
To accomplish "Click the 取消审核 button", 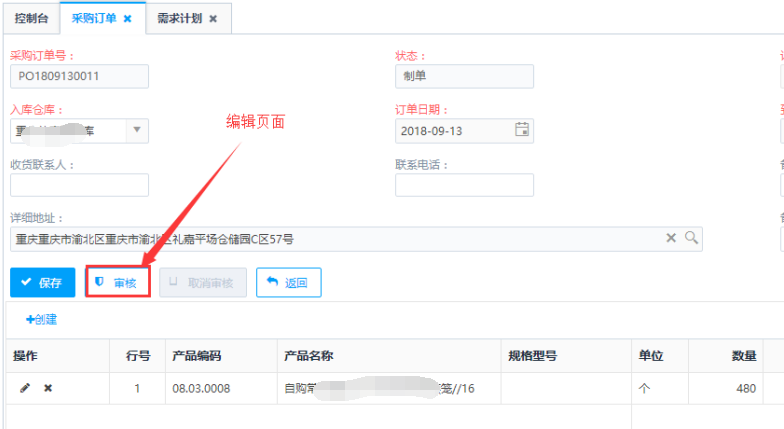I will pyautogui.click(x=203, y=283).
